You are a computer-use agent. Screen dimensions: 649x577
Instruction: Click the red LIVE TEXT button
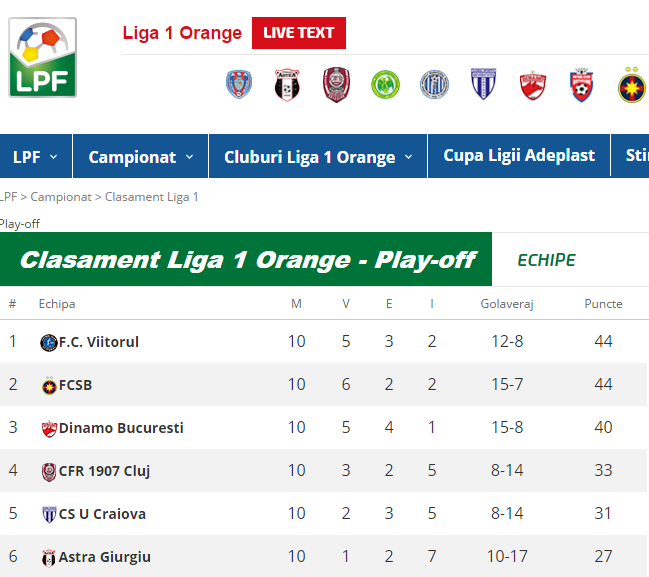(298, 33)
